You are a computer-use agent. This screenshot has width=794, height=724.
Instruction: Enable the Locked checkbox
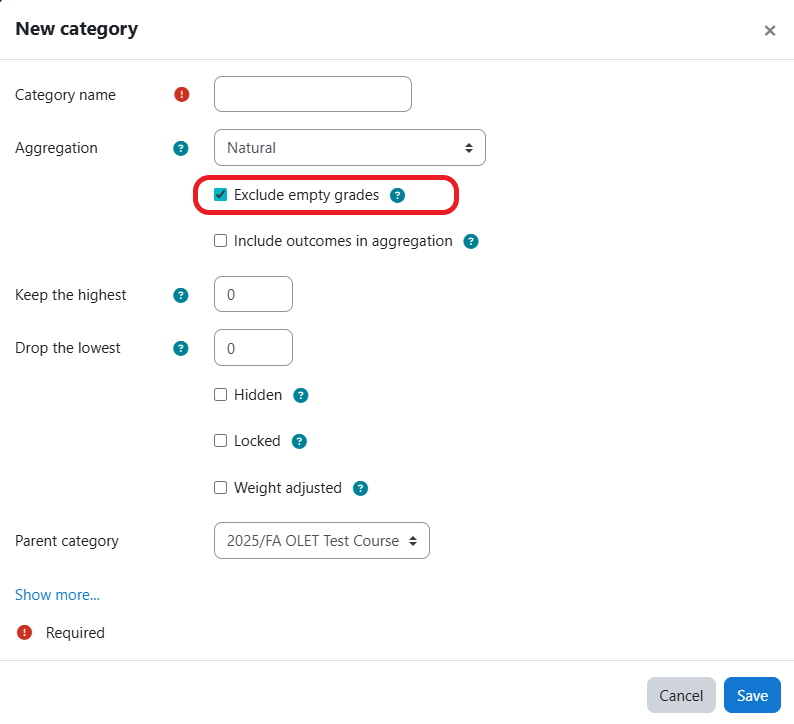[x=221, y=441]
